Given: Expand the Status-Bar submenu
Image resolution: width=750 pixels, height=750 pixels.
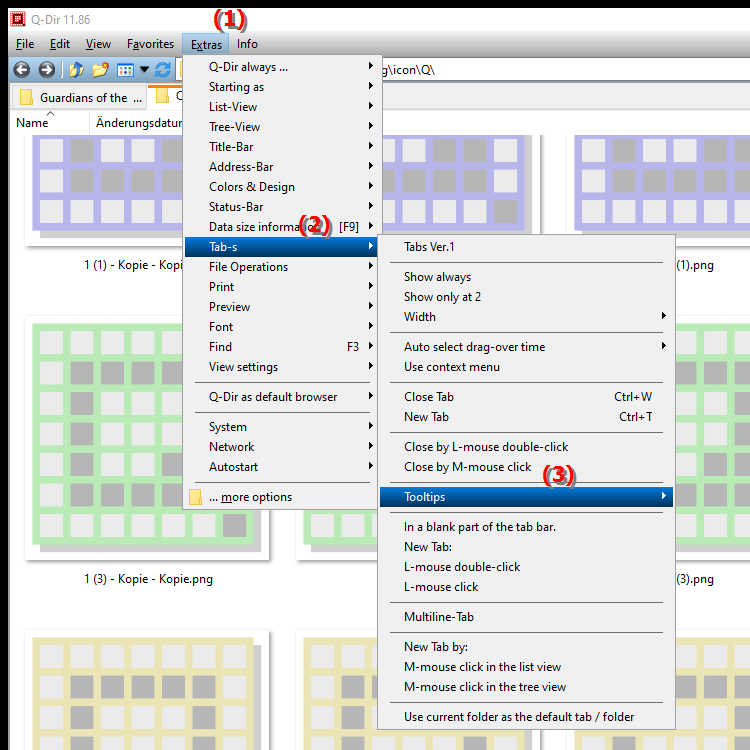Looking at the screenshot, I should (283, 207).
